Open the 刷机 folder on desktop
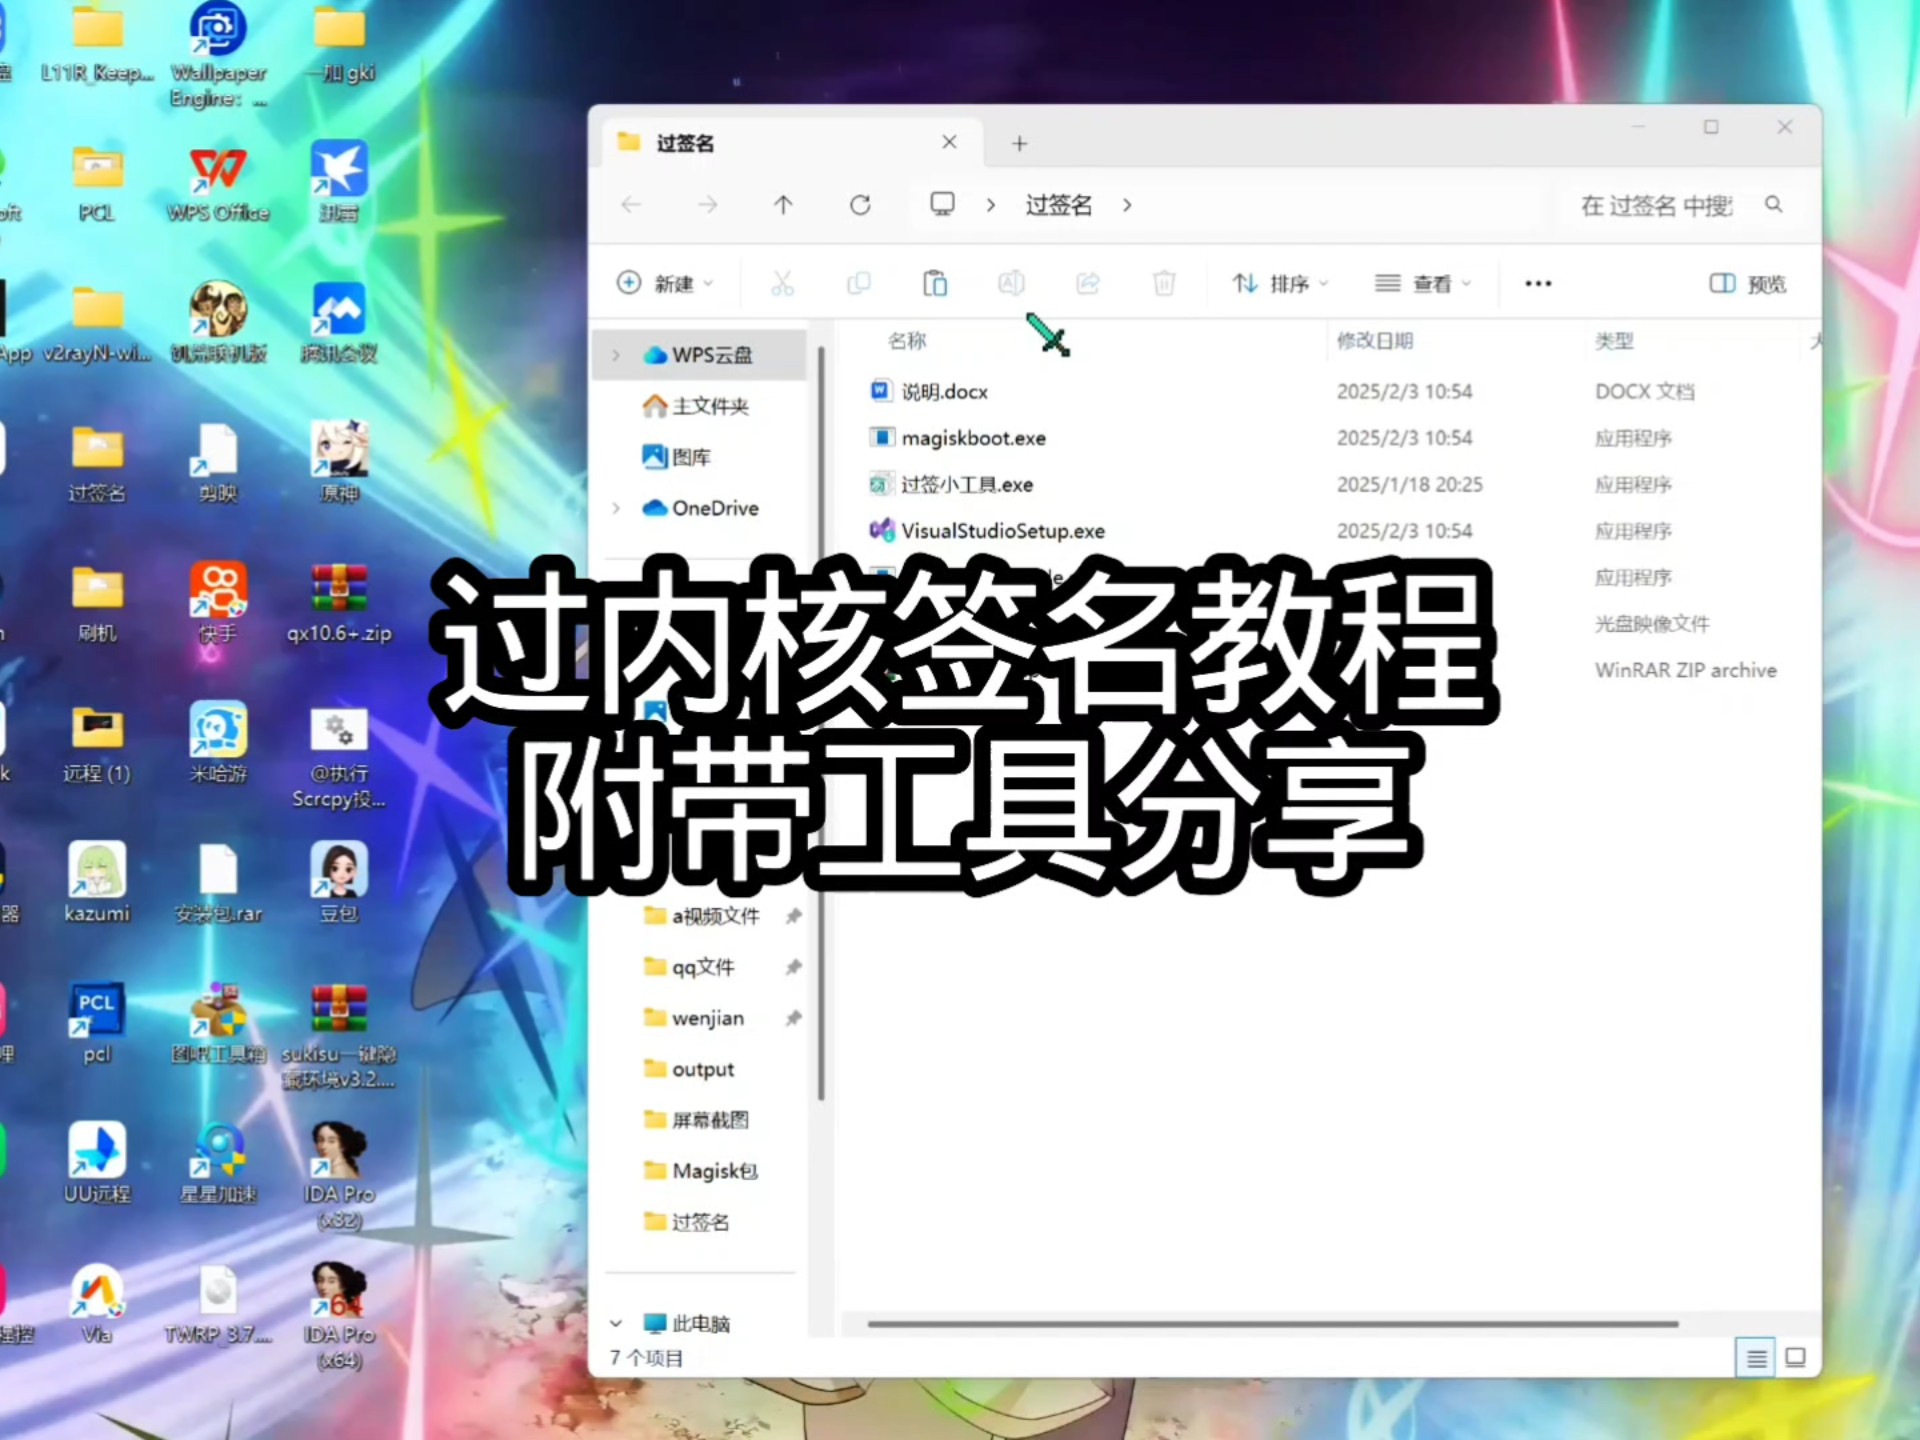 [97, 602]
